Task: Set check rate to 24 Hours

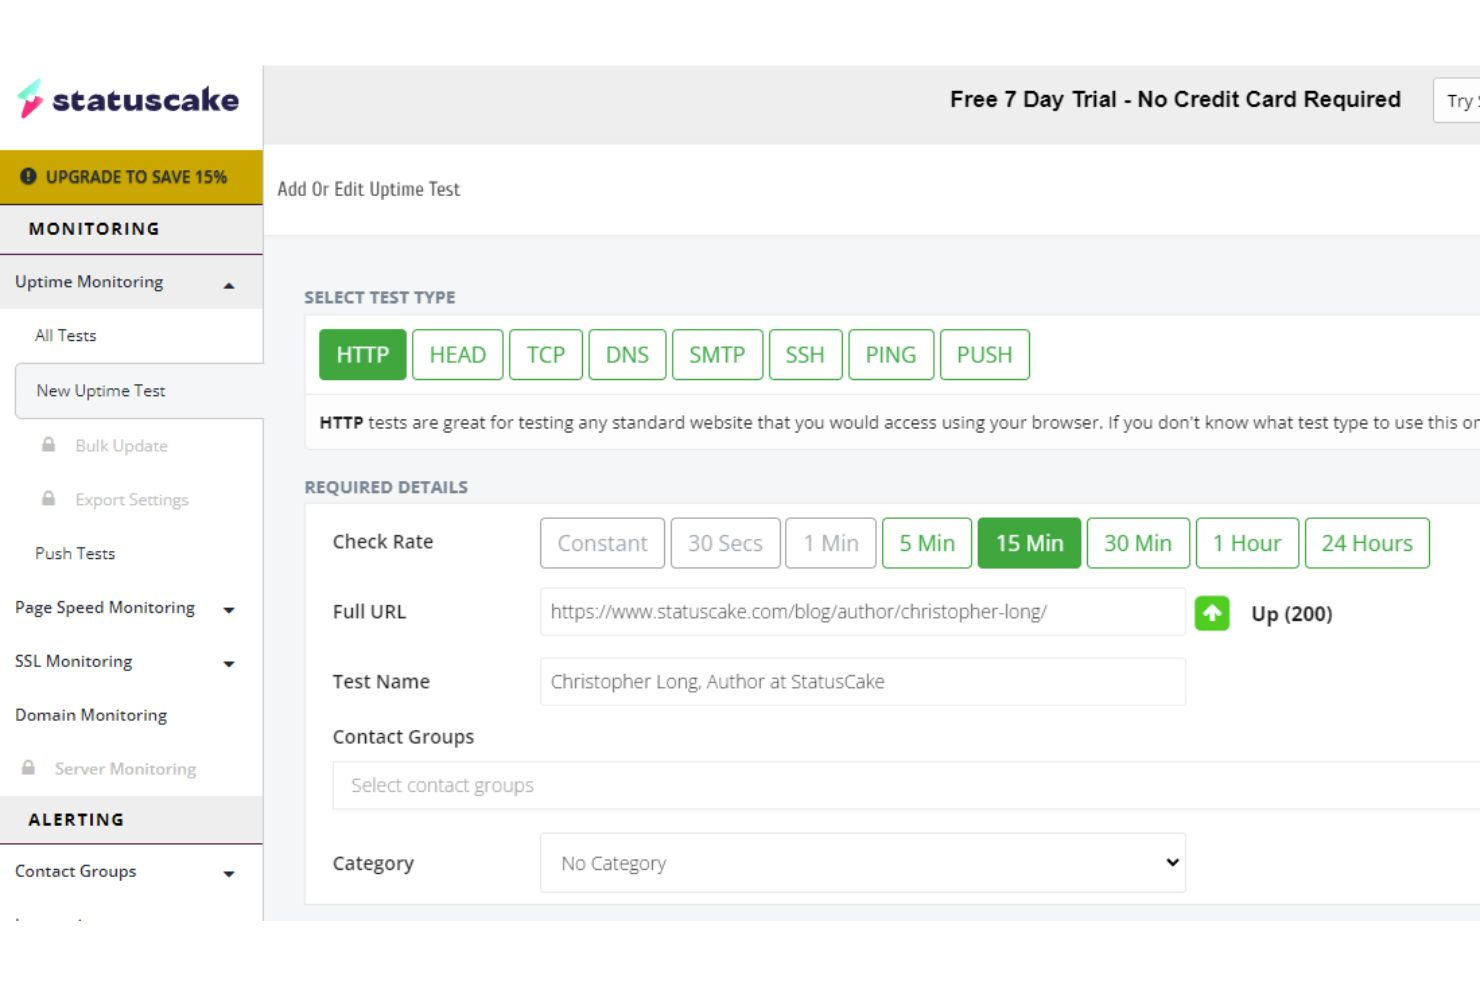Action: (x=1367, y=543)
